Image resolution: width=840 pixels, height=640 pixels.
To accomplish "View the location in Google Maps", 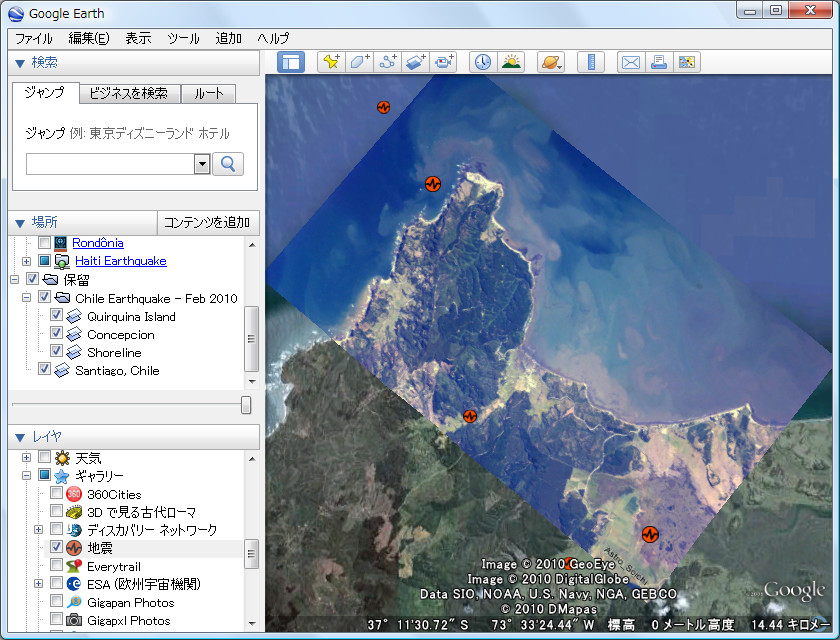I will 686,62.
